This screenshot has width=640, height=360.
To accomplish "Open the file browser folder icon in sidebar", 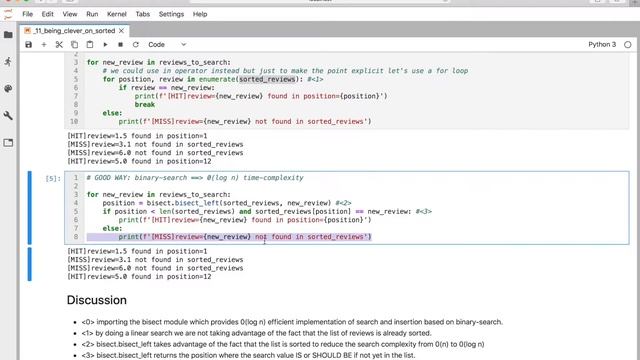I will pos(8,35).
